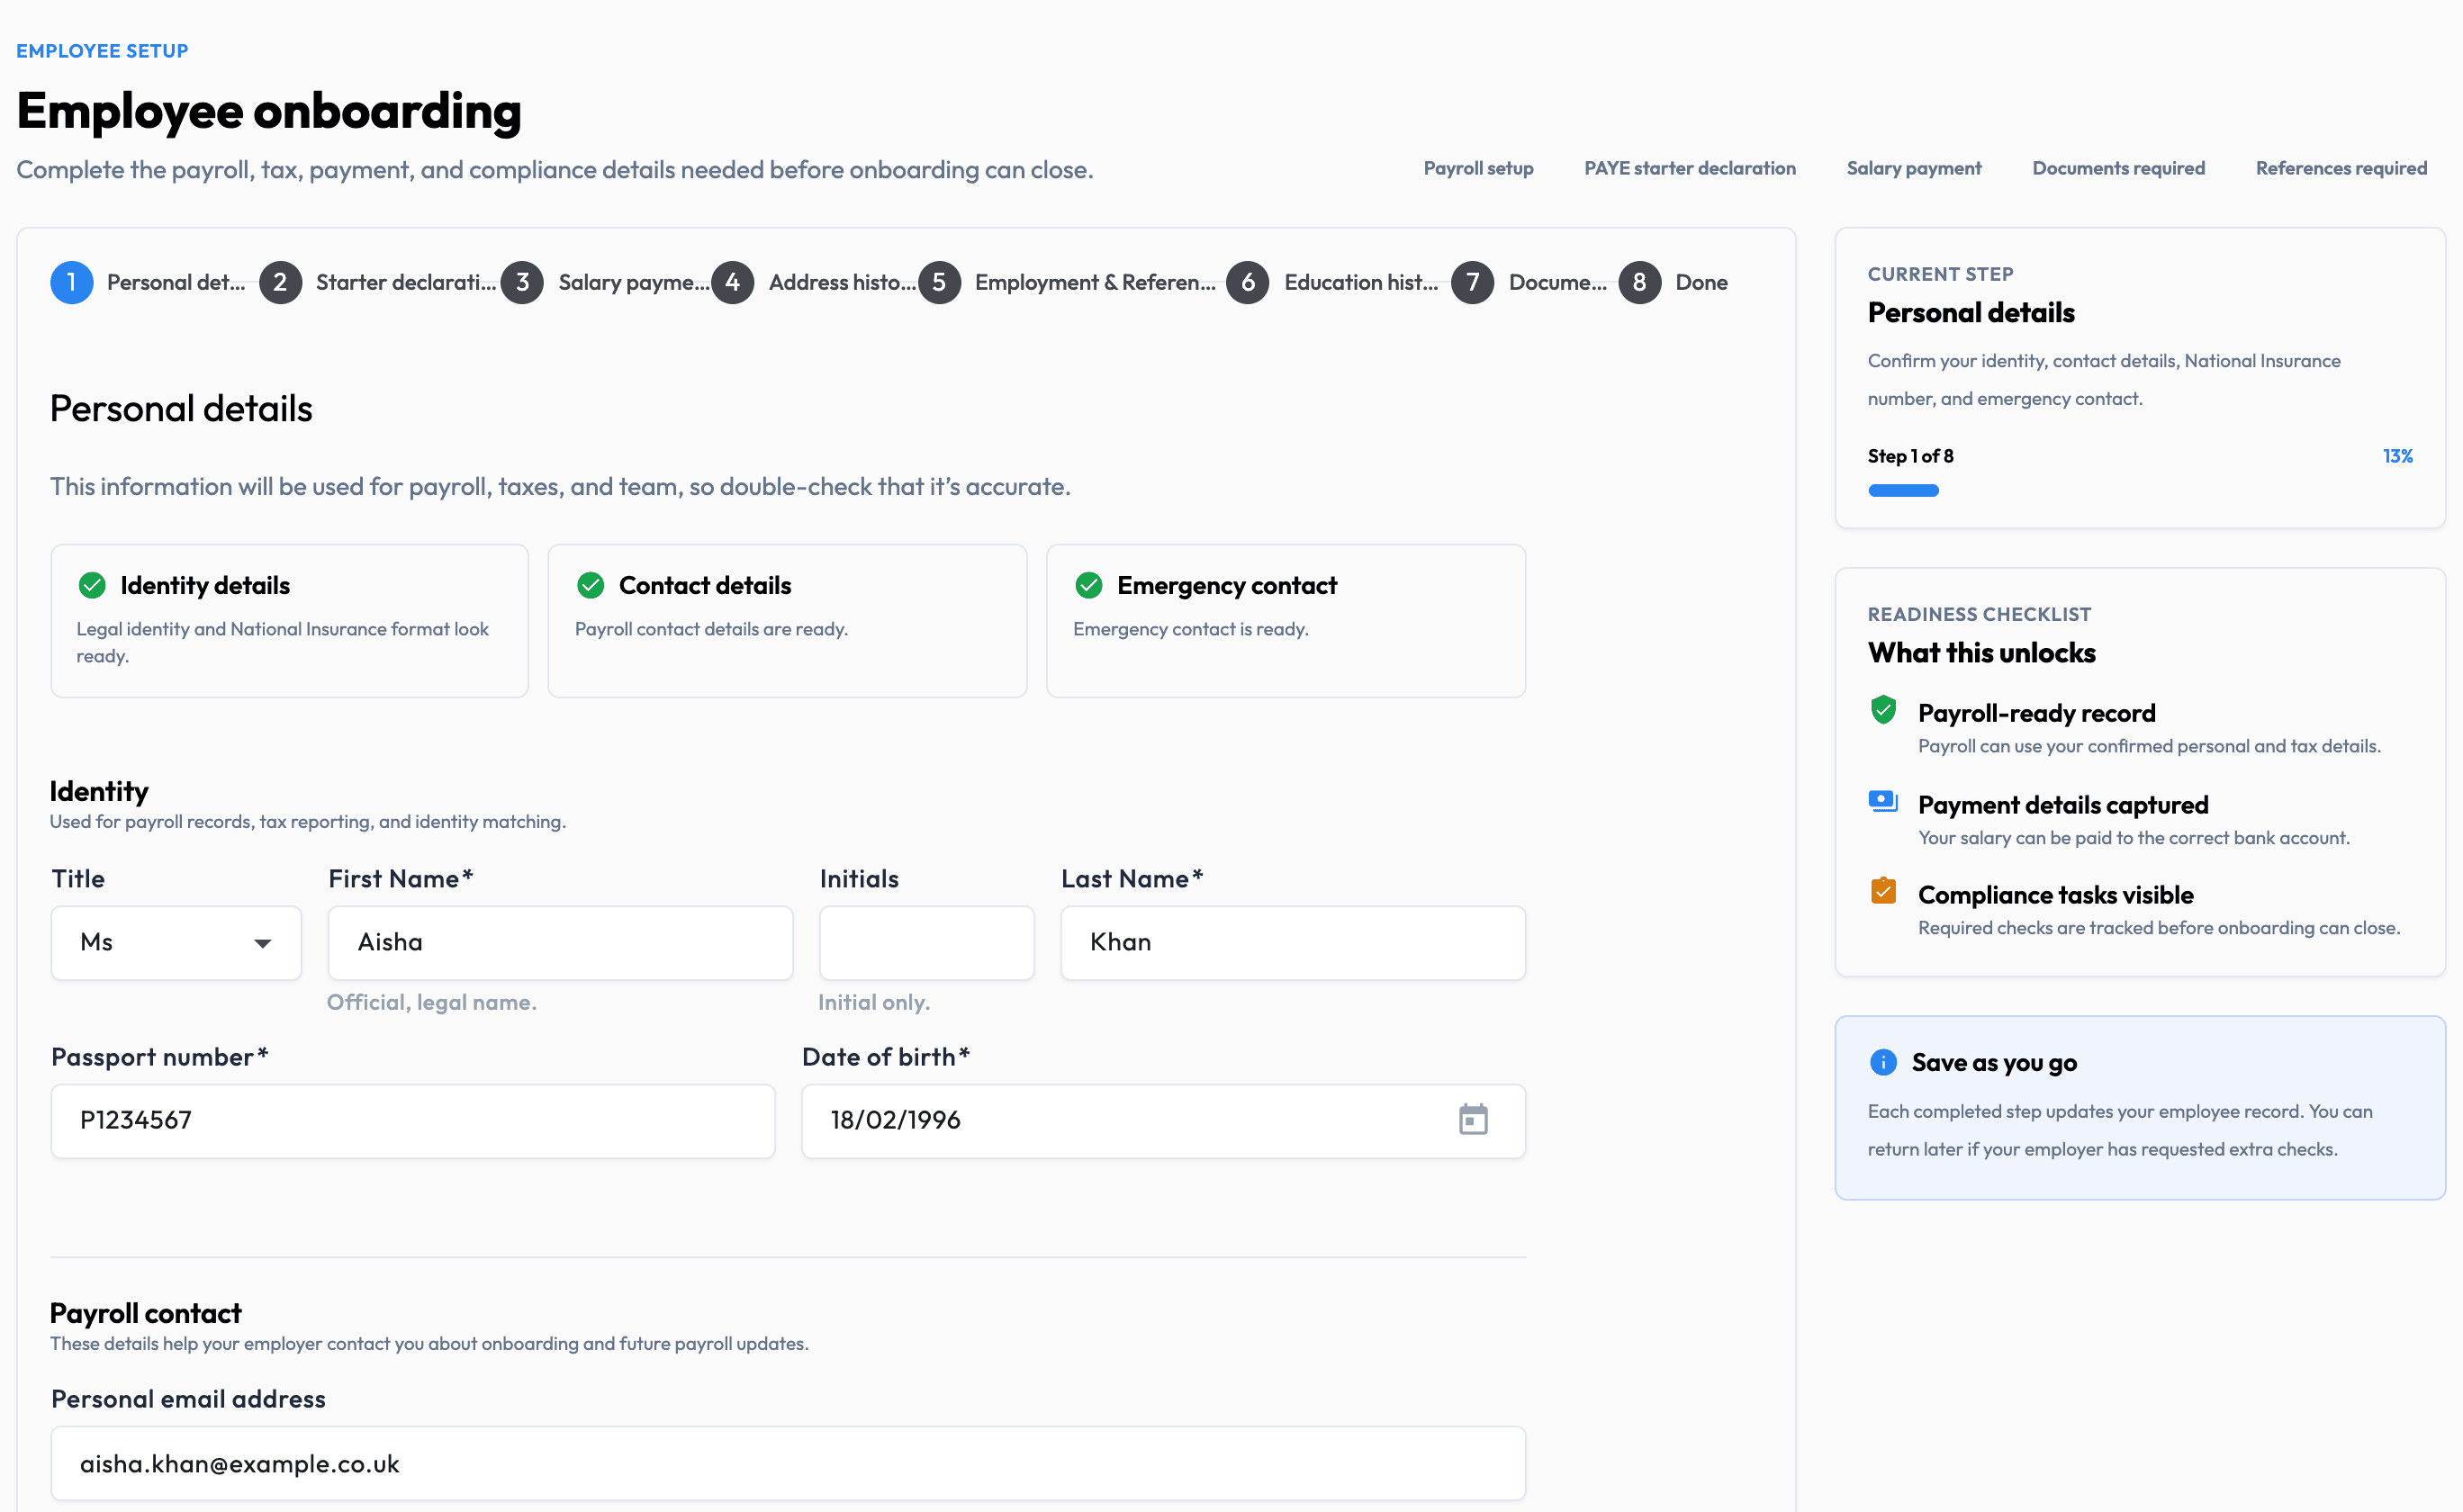Select step 3 circle in the stepper
The width and height of the screenshot is (2463, 1512).
(x=522, y=283)
